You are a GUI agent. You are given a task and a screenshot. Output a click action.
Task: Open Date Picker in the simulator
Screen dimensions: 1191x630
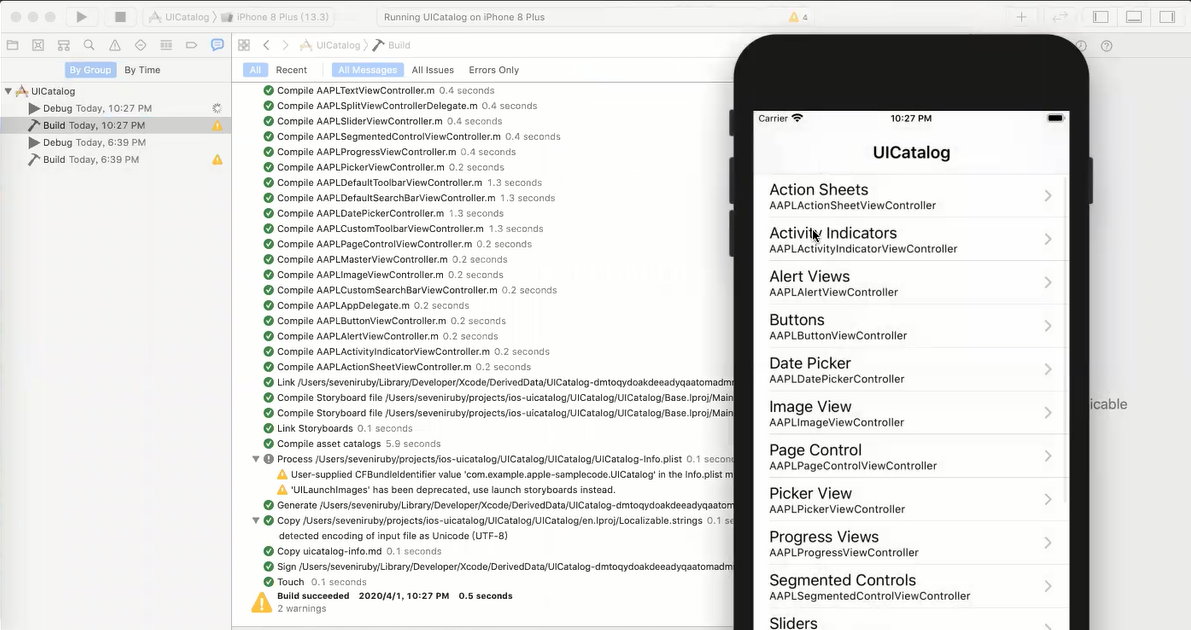(911, 369)
